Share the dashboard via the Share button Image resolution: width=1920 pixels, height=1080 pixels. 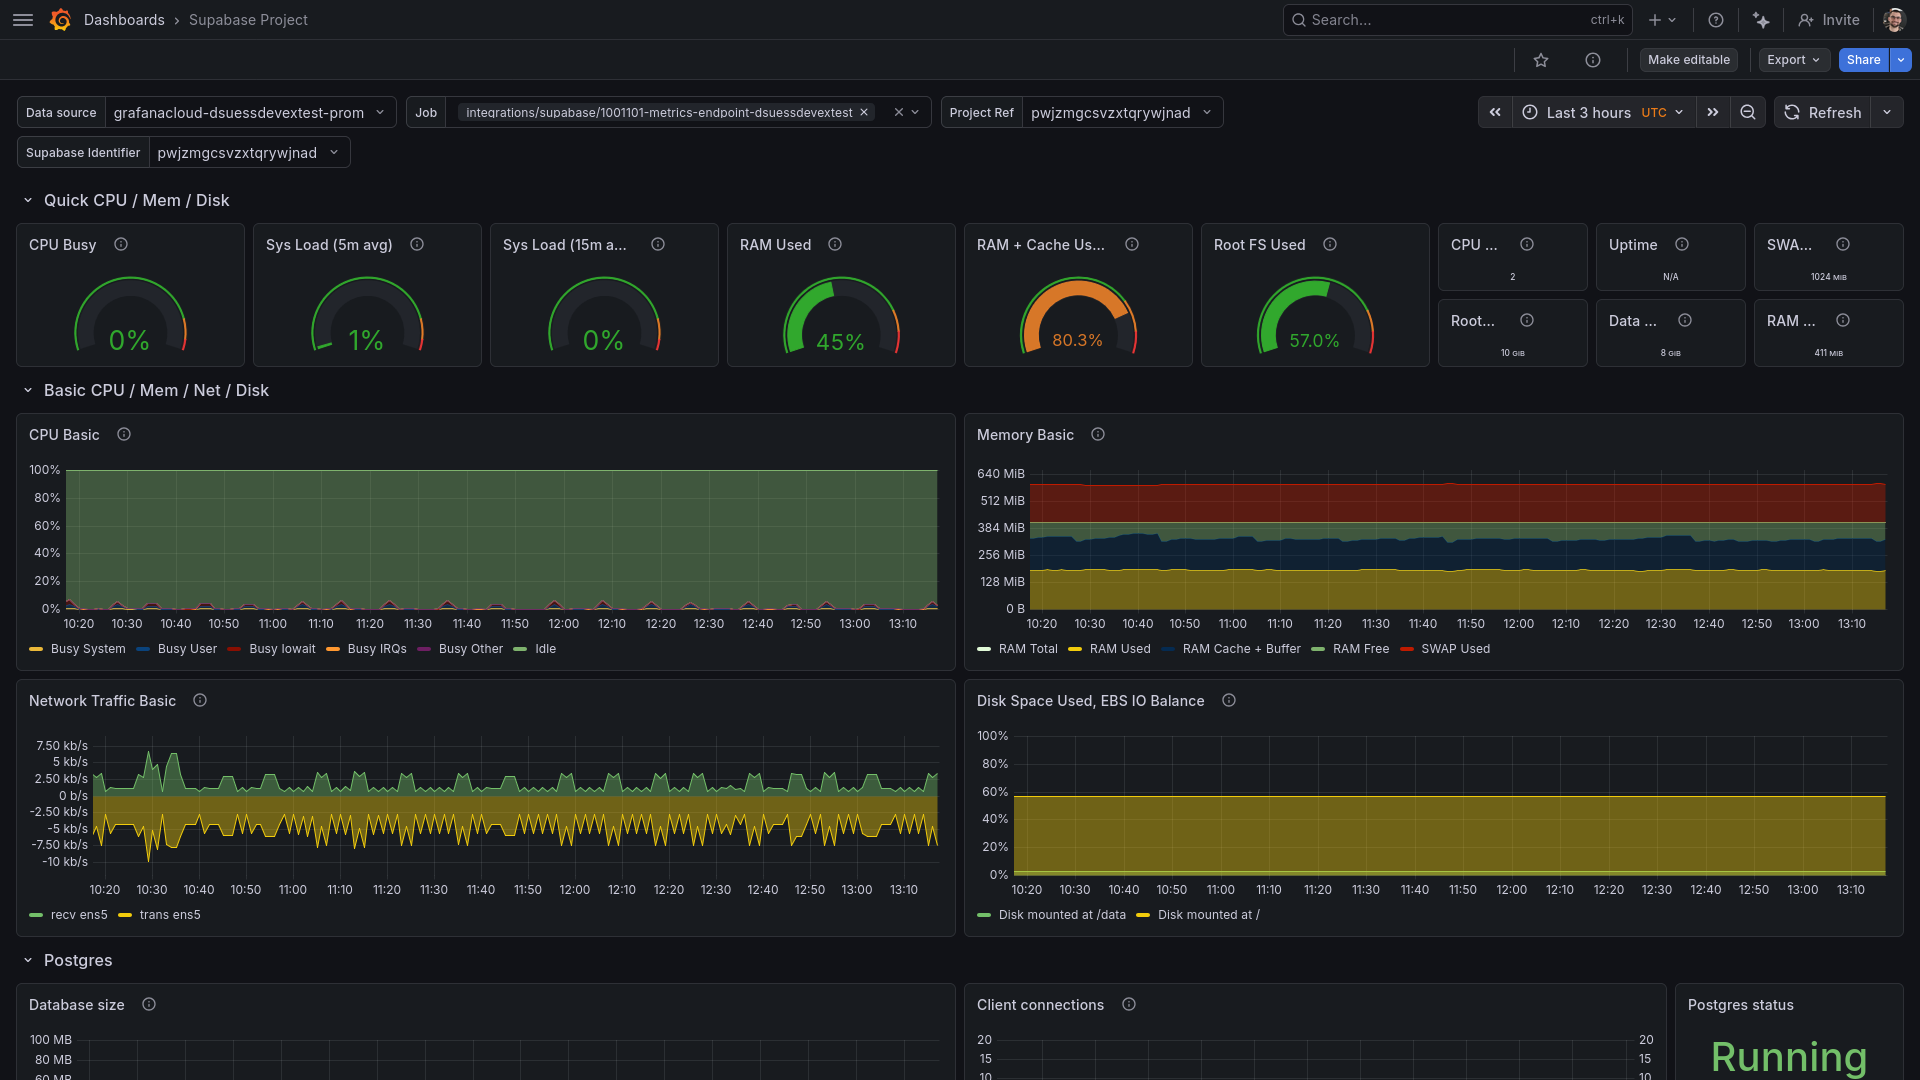[1862, 59]
